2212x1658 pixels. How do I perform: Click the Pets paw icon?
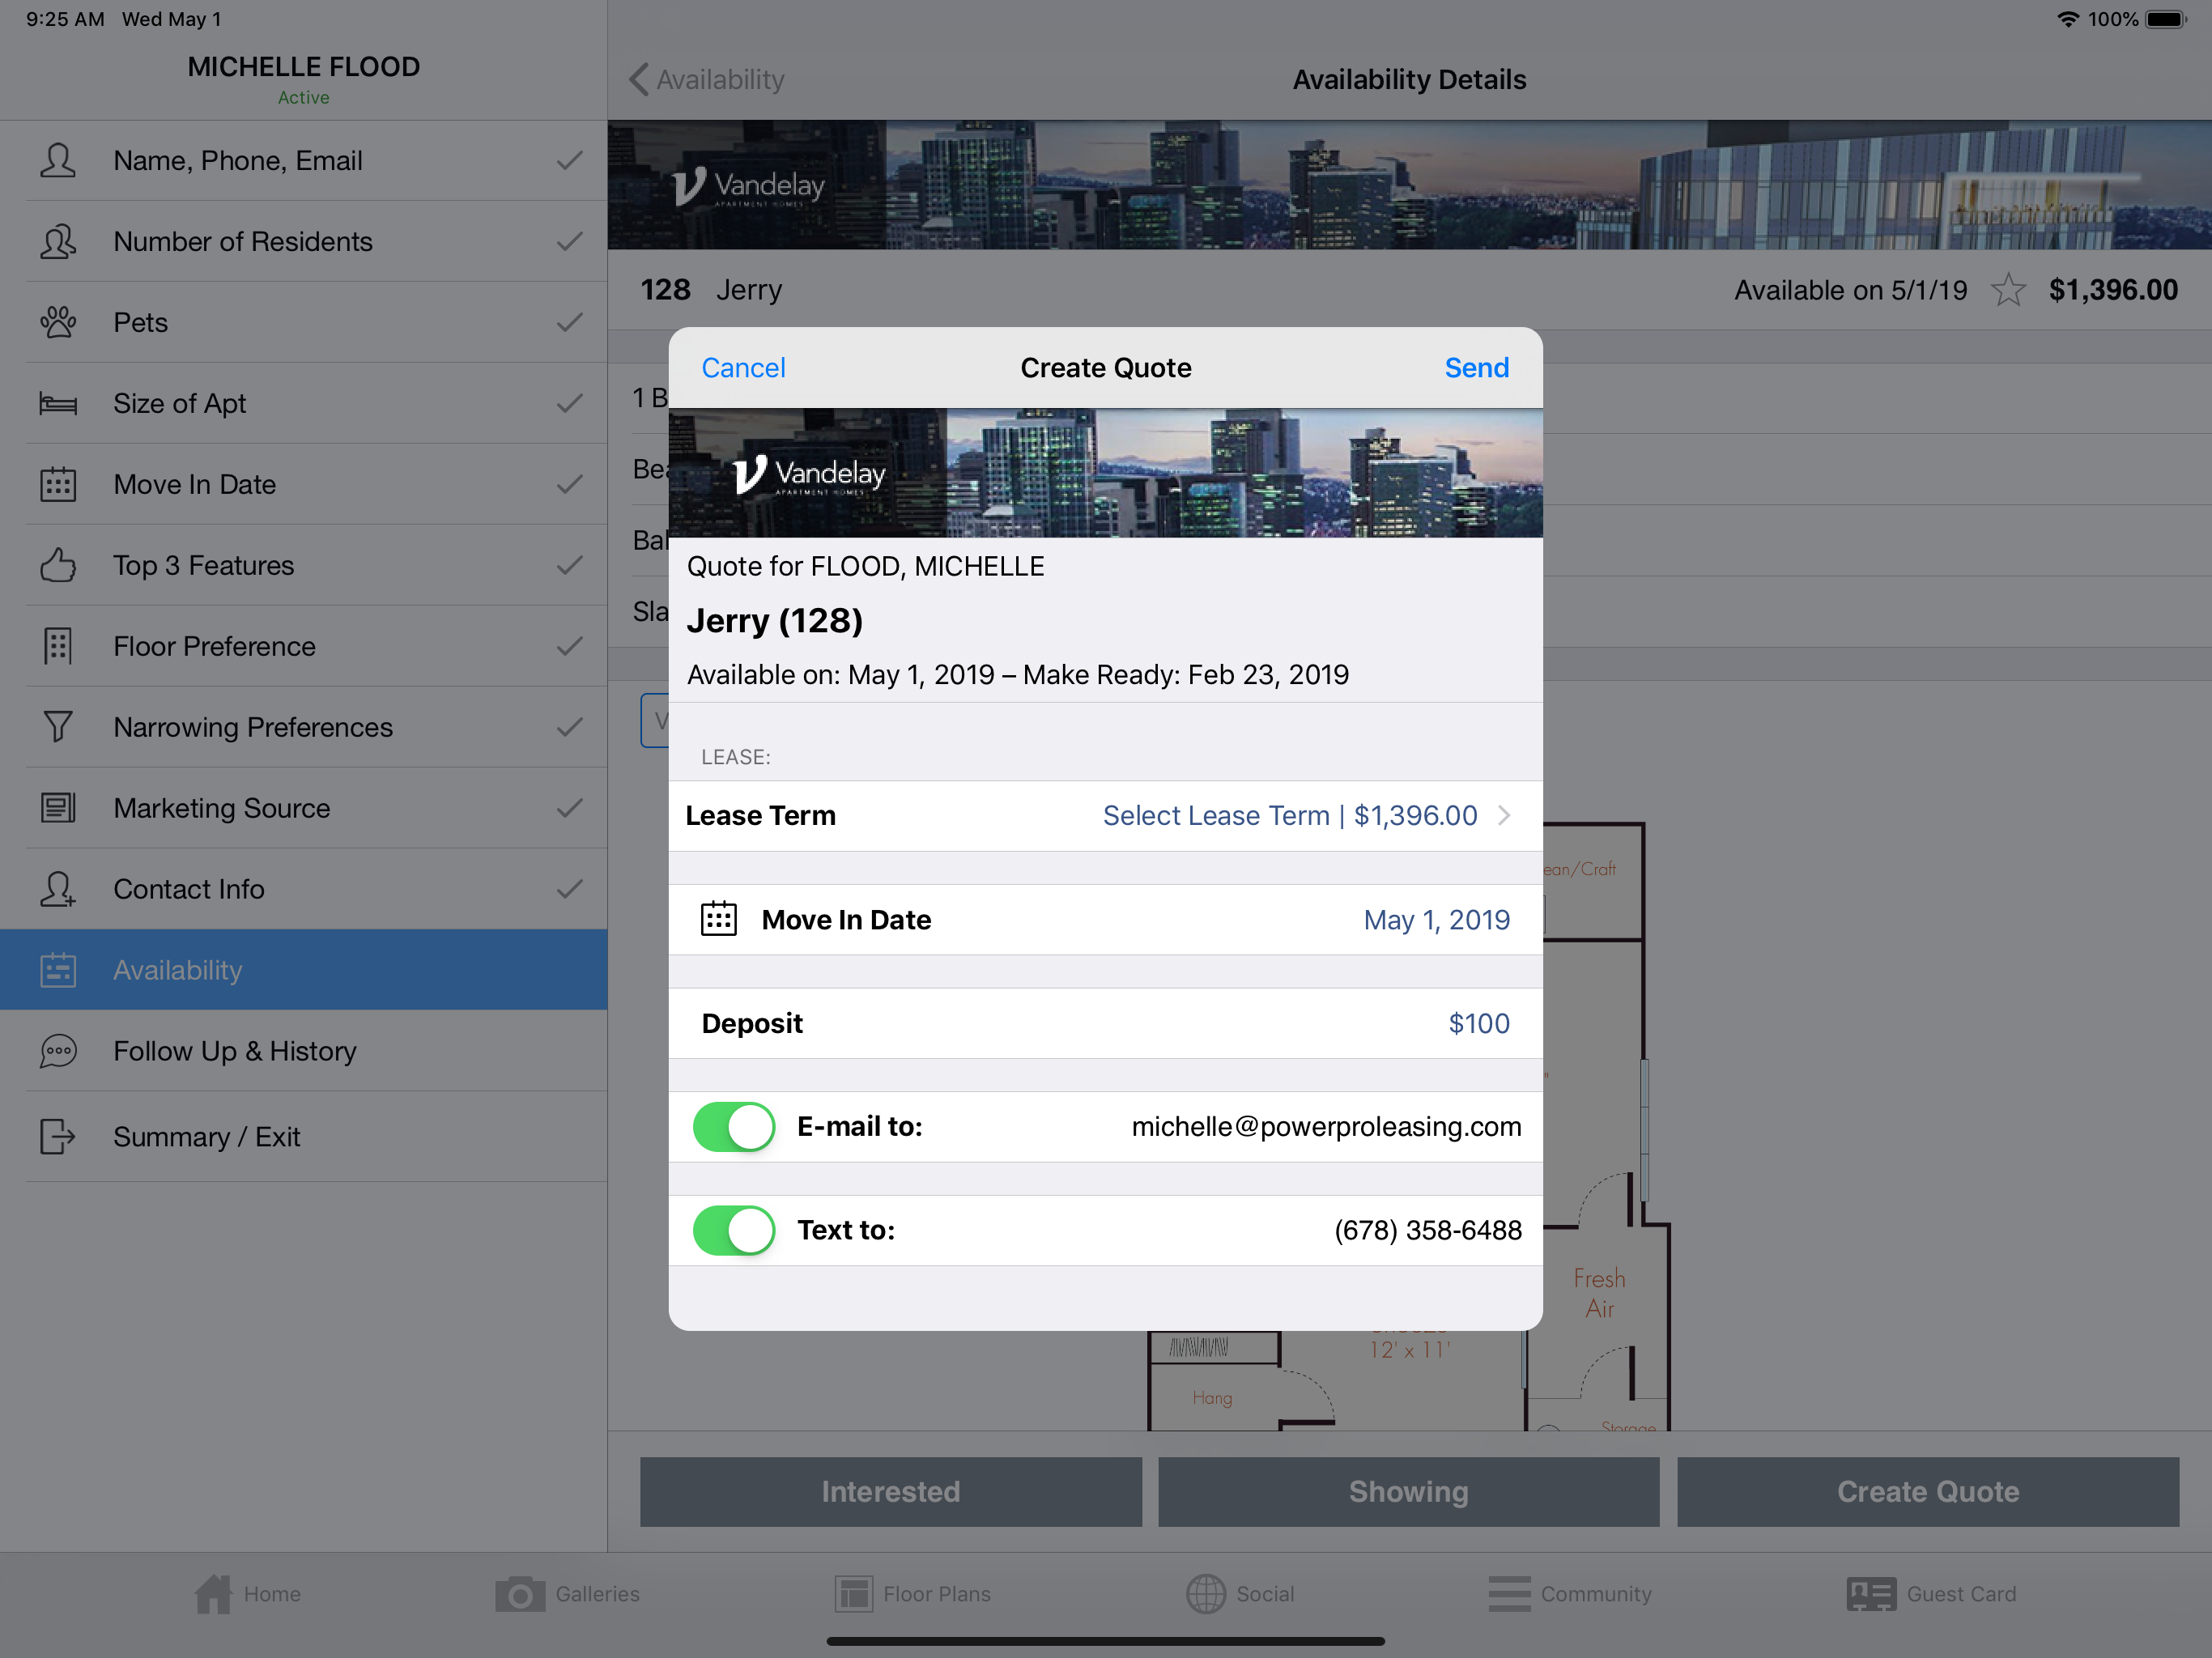tap(58, 323)
